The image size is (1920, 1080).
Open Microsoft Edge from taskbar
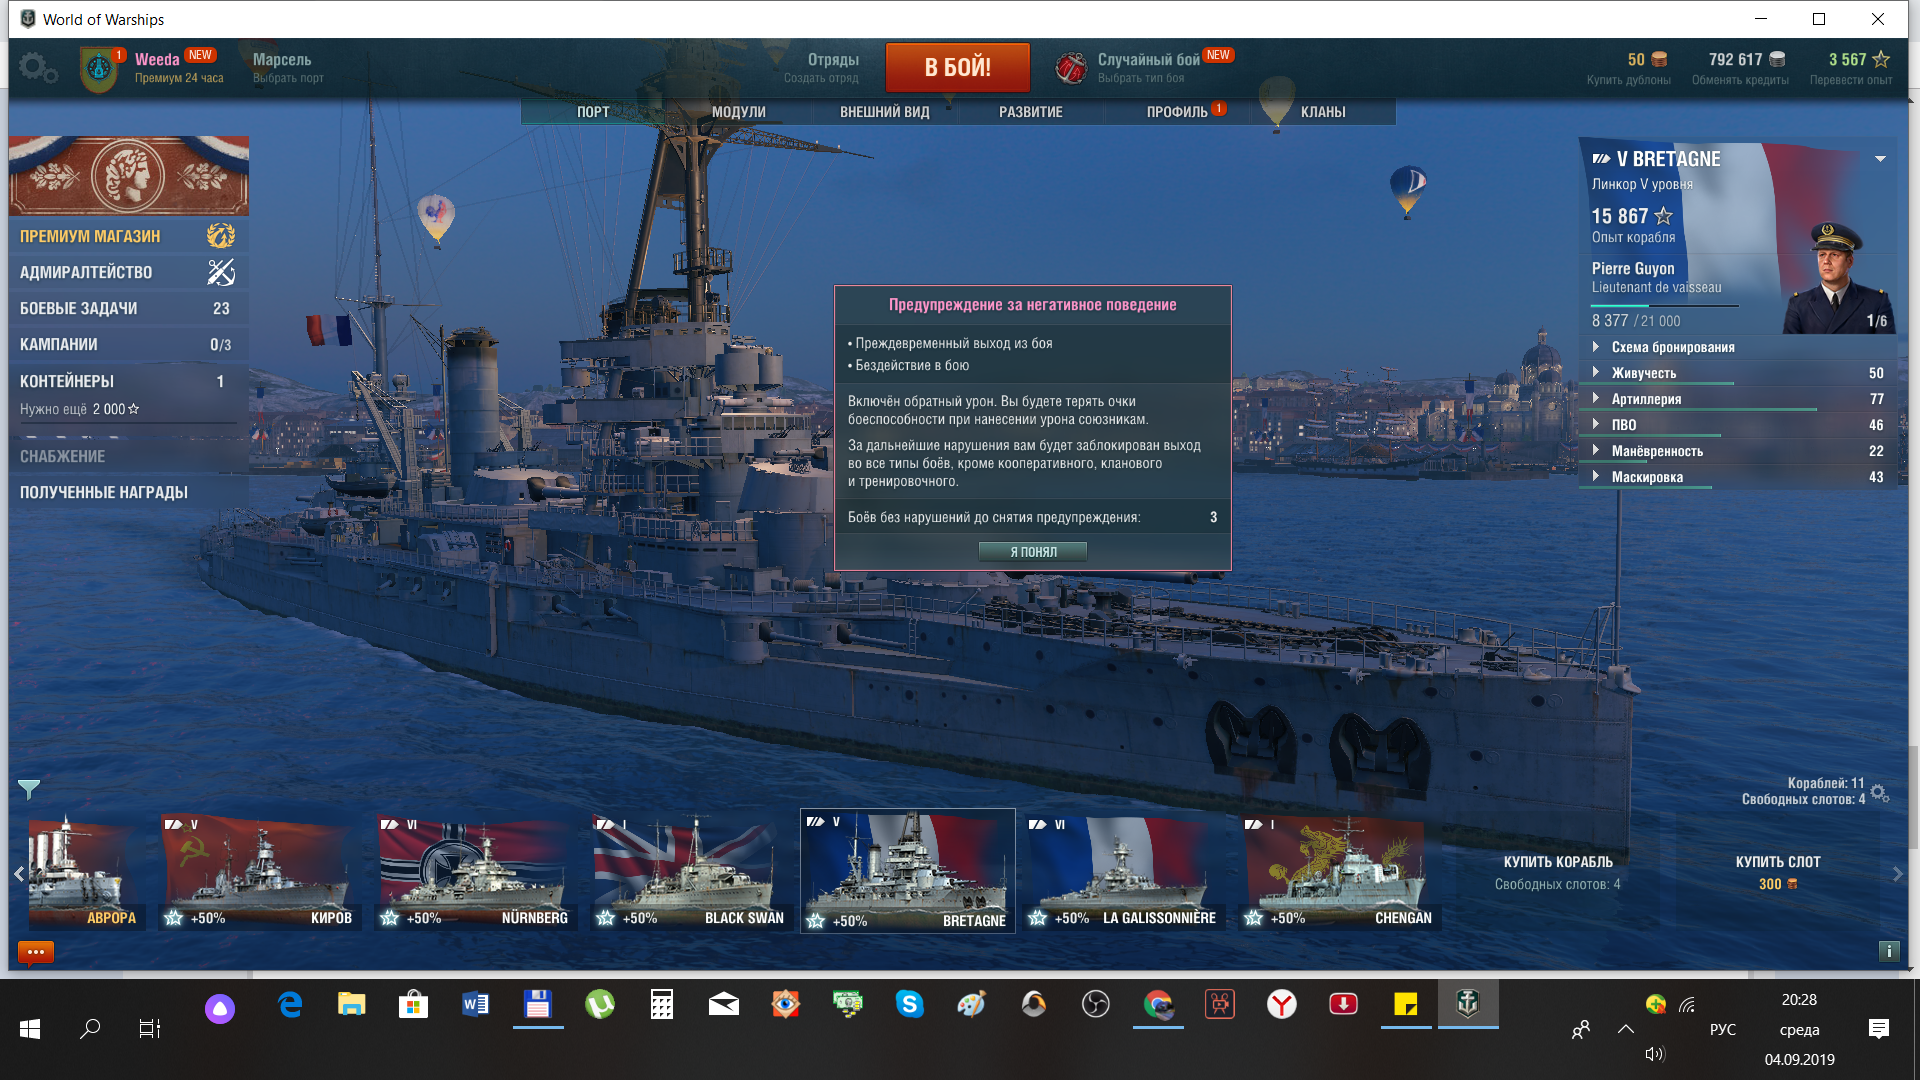pos(290,1005)
